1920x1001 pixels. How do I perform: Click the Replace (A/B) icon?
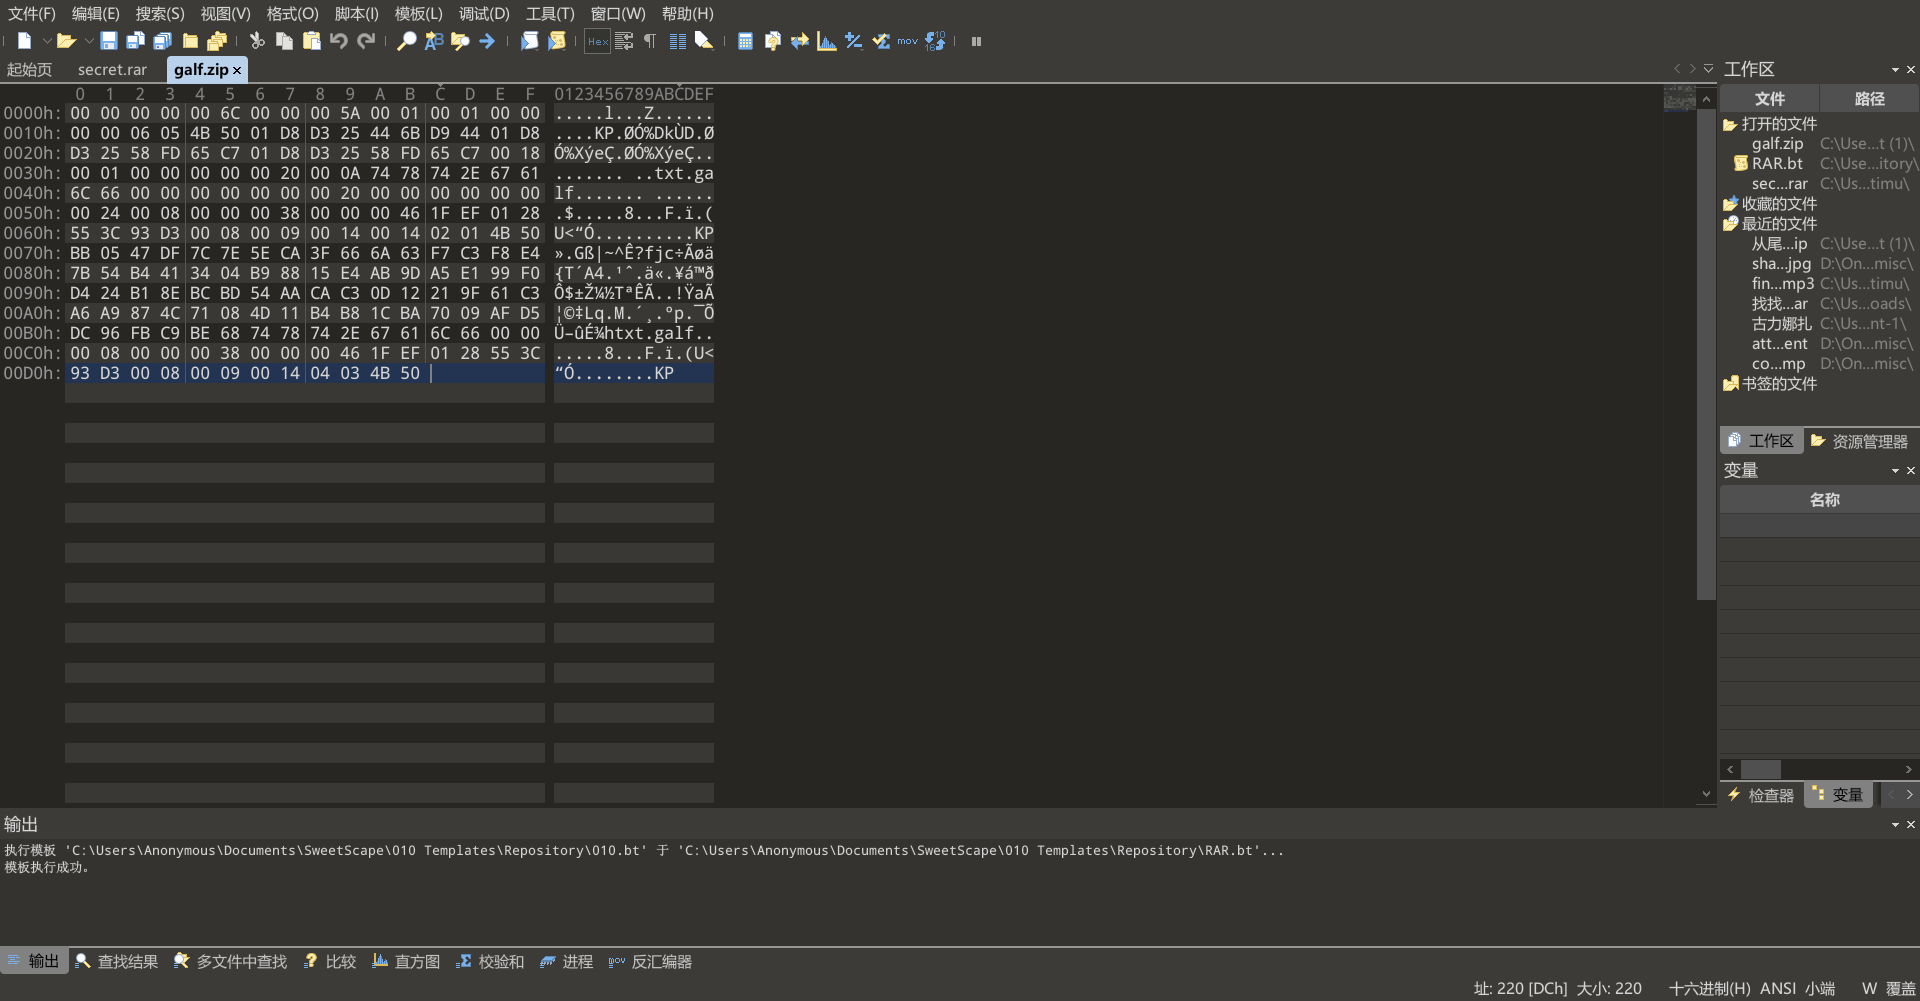pos(434,41)
